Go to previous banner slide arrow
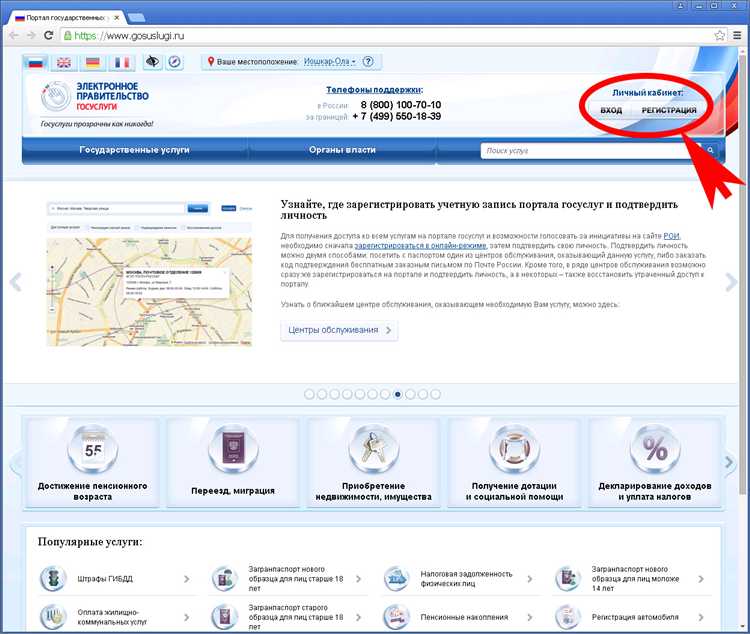 [15, 282]
